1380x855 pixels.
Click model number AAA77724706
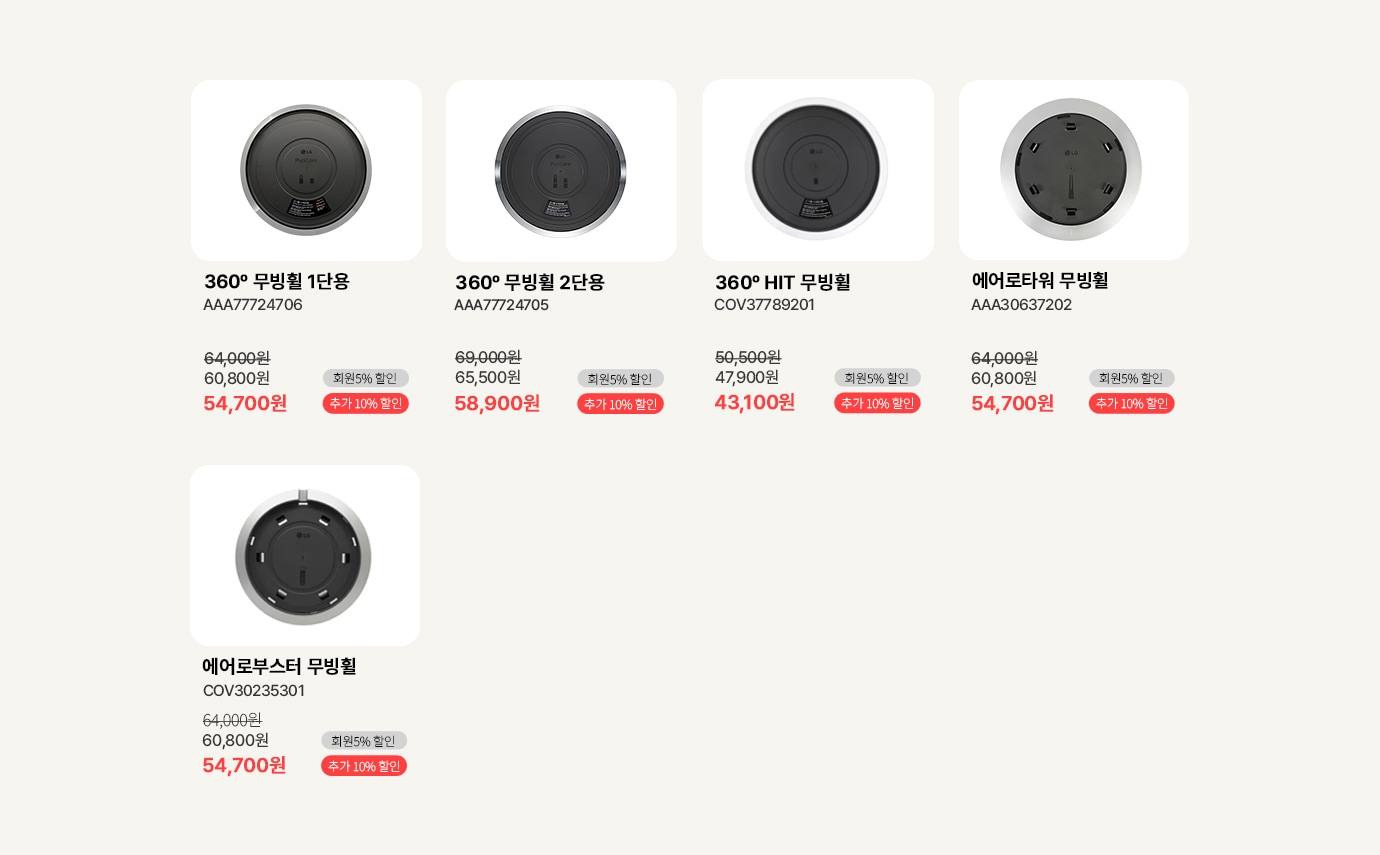click(x=253, y=305)
